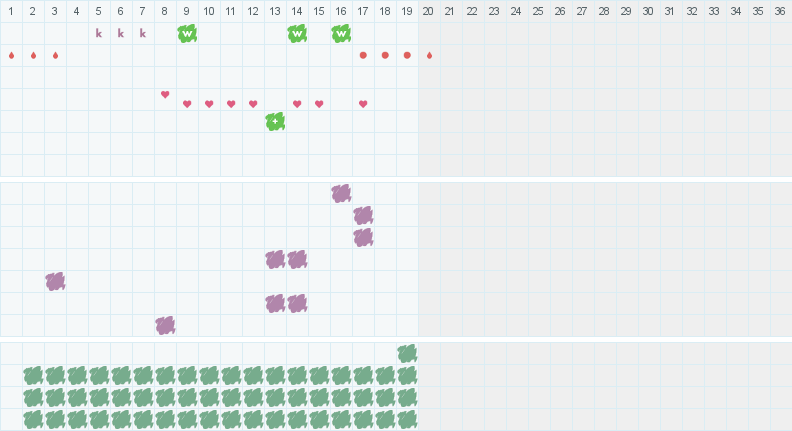Open the purple 'k' marker on day 7
Image resolution: width=792 pixels, height=431 pixels.
(x=142, y=33)
